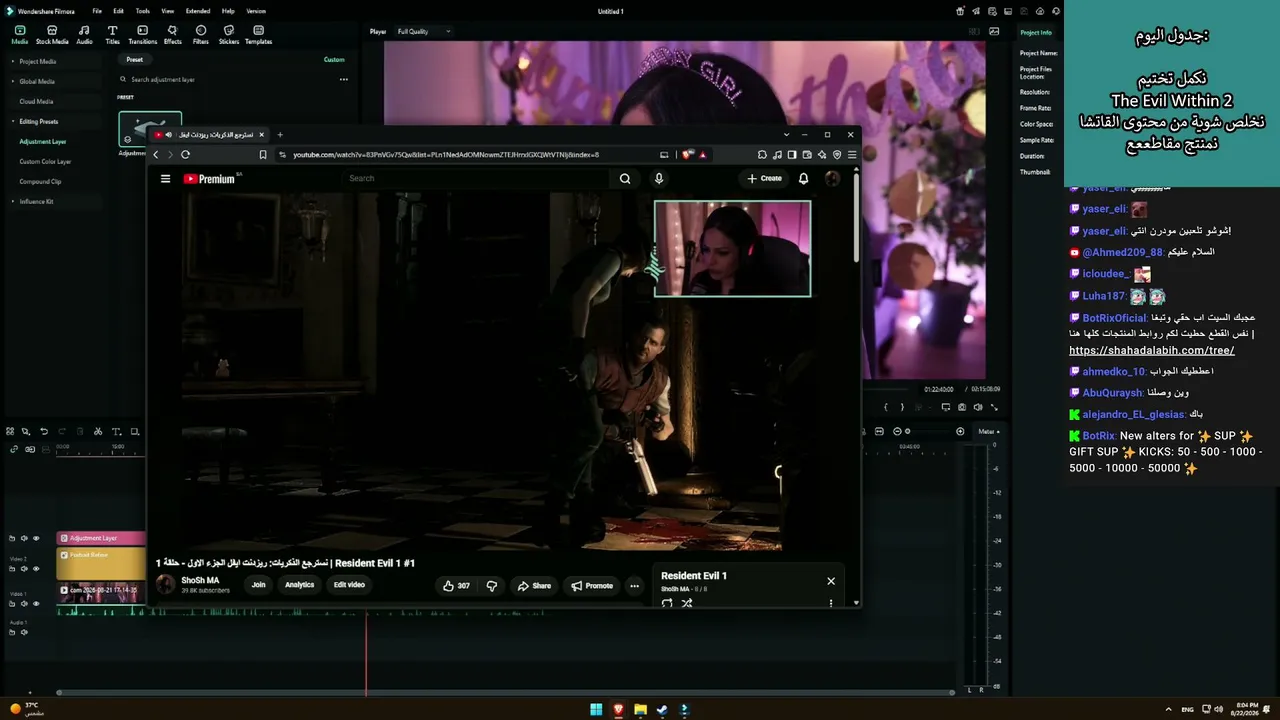The image size is (1280, 720).
Task: Dislike the Resident Evil video
Action: click(x=491, y=586)
